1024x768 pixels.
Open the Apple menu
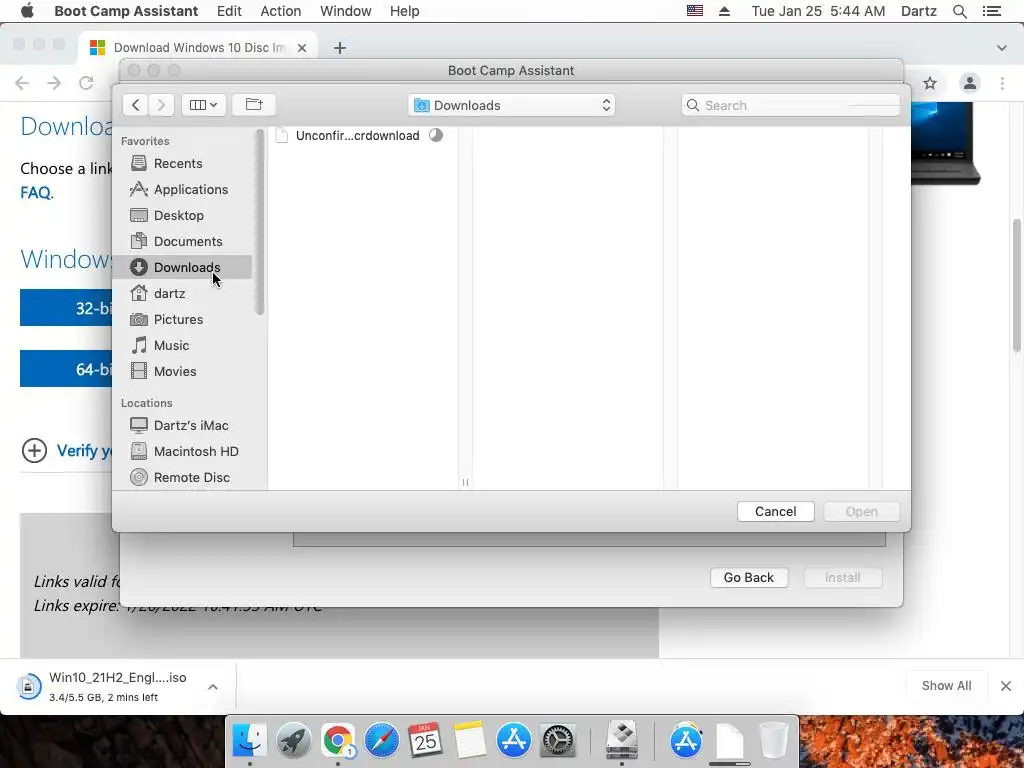click(27, 11)
